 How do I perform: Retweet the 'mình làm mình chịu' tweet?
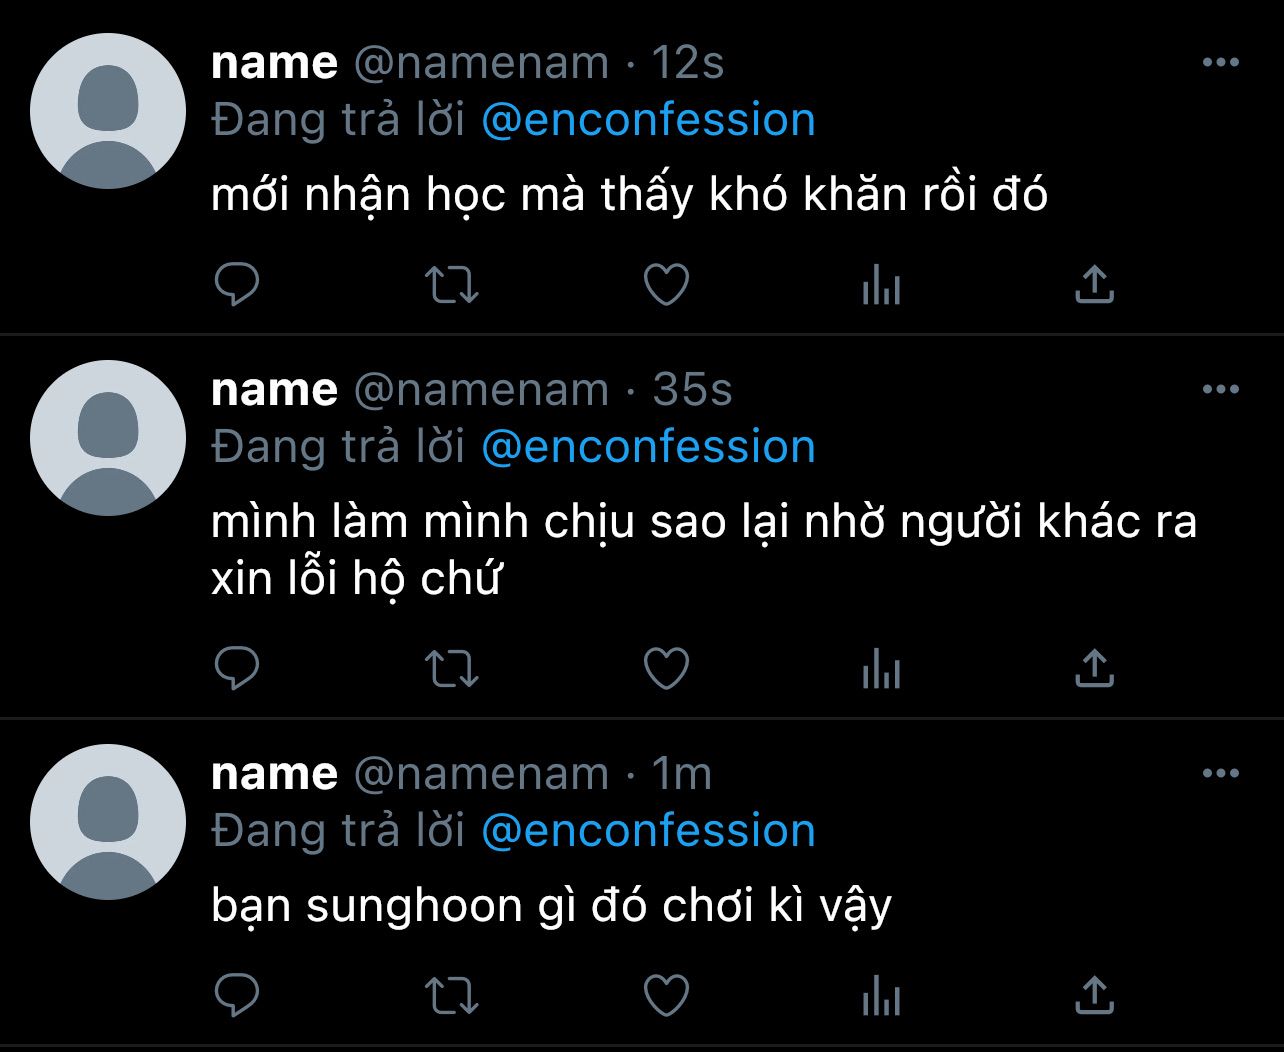tap(452, 669)
